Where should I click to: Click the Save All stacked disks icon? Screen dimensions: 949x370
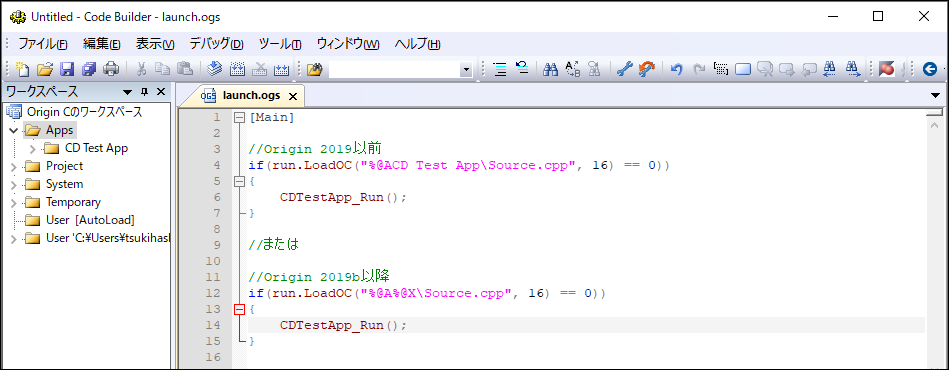tap(89, 69)
